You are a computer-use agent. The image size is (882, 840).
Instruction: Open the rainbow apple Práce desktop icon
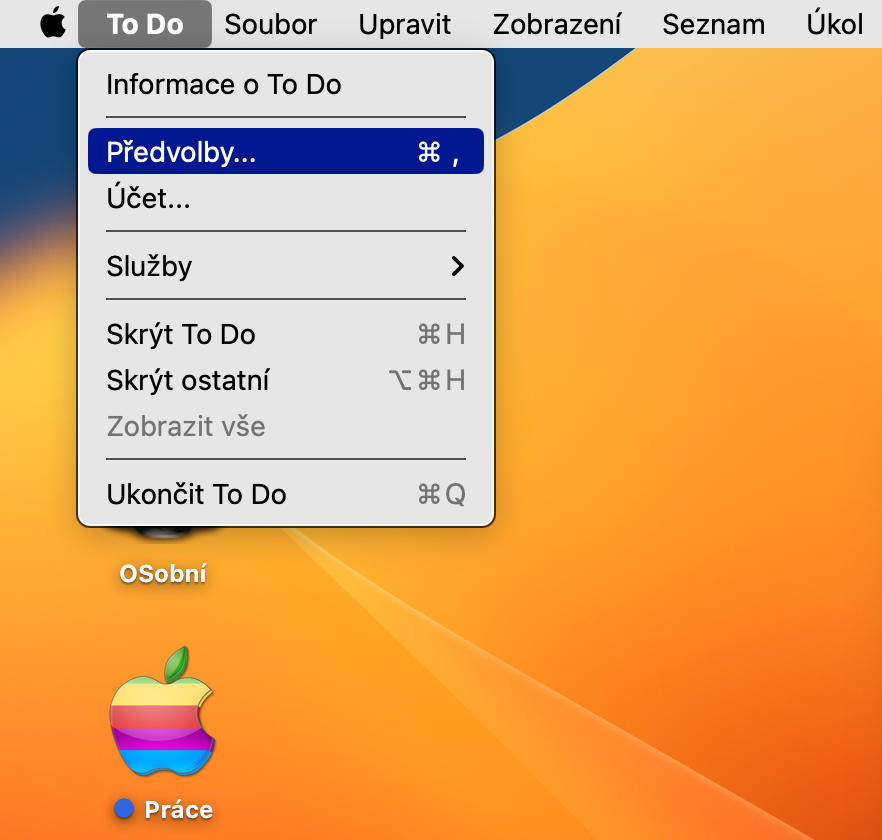(163, 712)
